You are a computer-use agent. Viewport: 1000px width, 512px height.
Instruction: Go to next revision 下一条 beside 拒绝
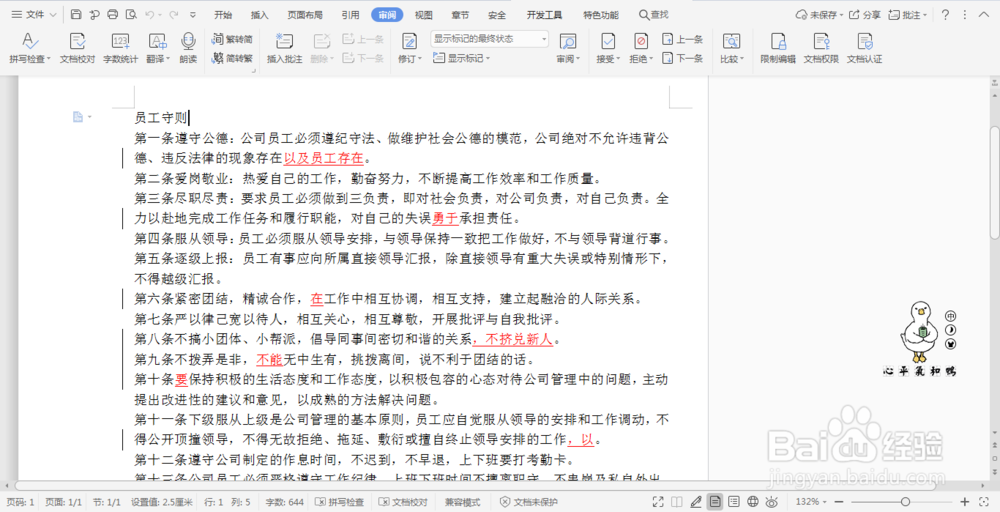[x=682, y=58]
